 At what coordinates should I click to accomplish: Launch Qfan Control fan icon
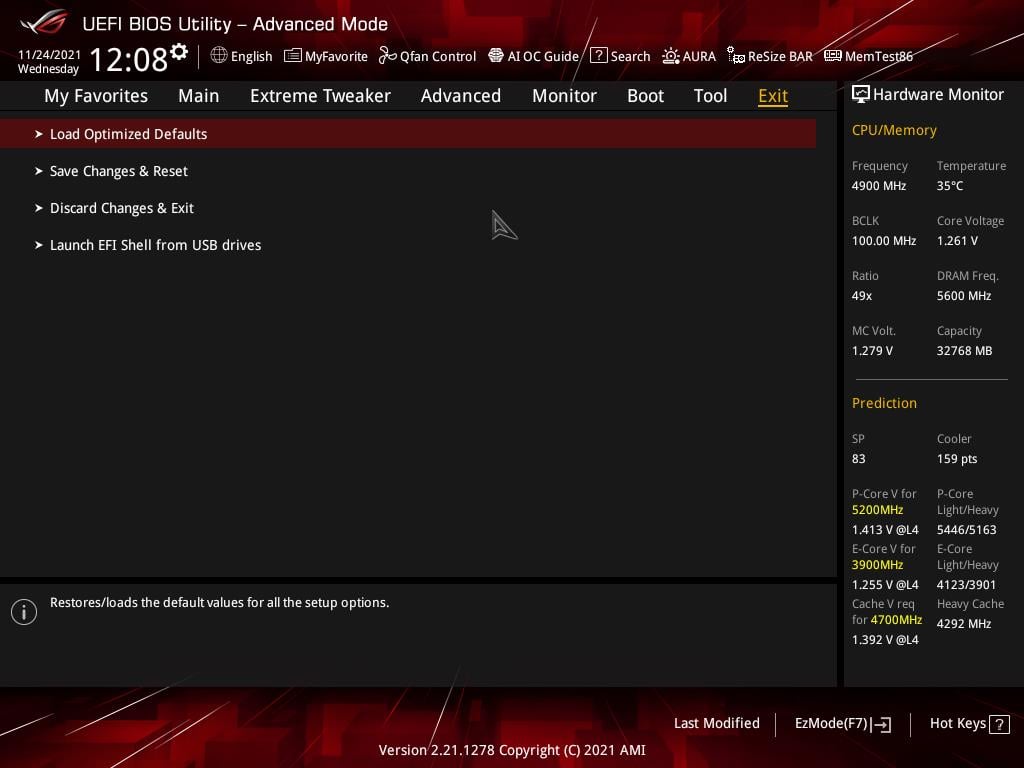(x=388, y=56)
